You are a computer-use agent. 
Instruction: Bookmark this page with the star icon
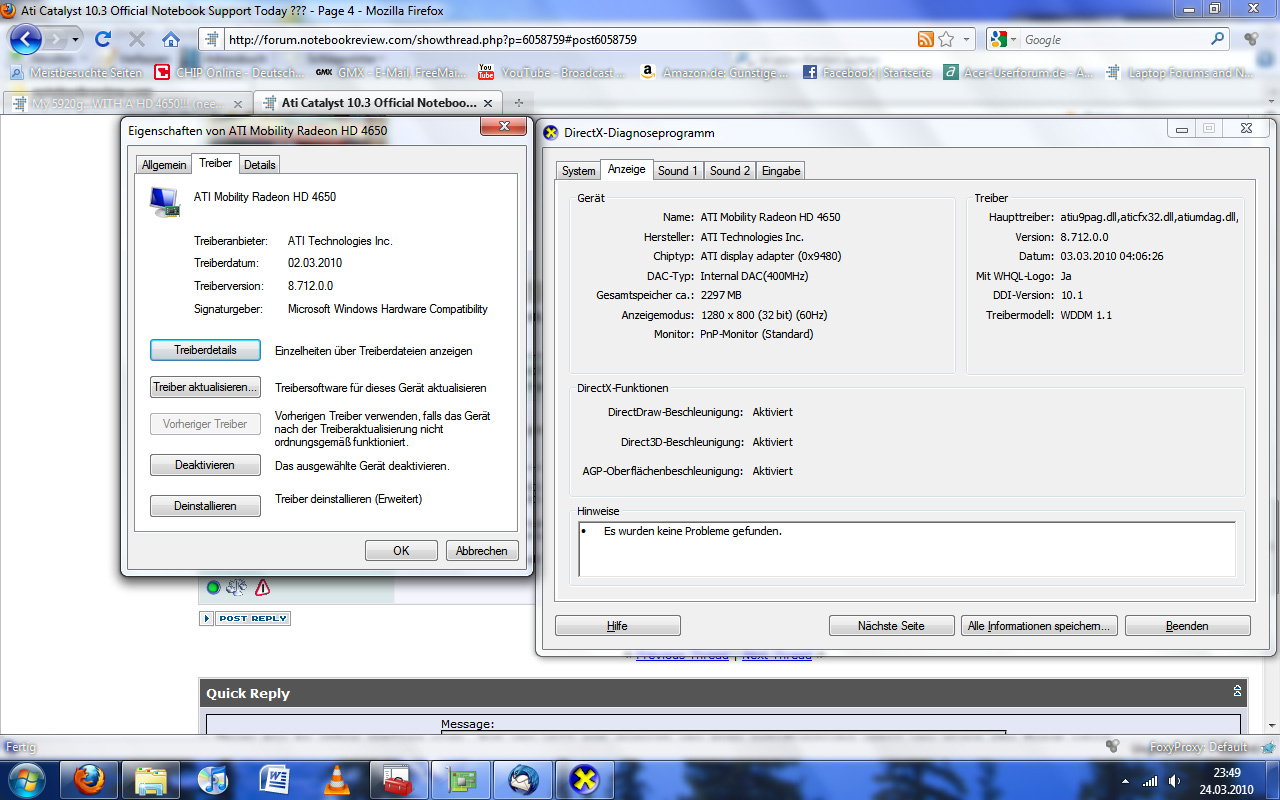click(946, 40)
